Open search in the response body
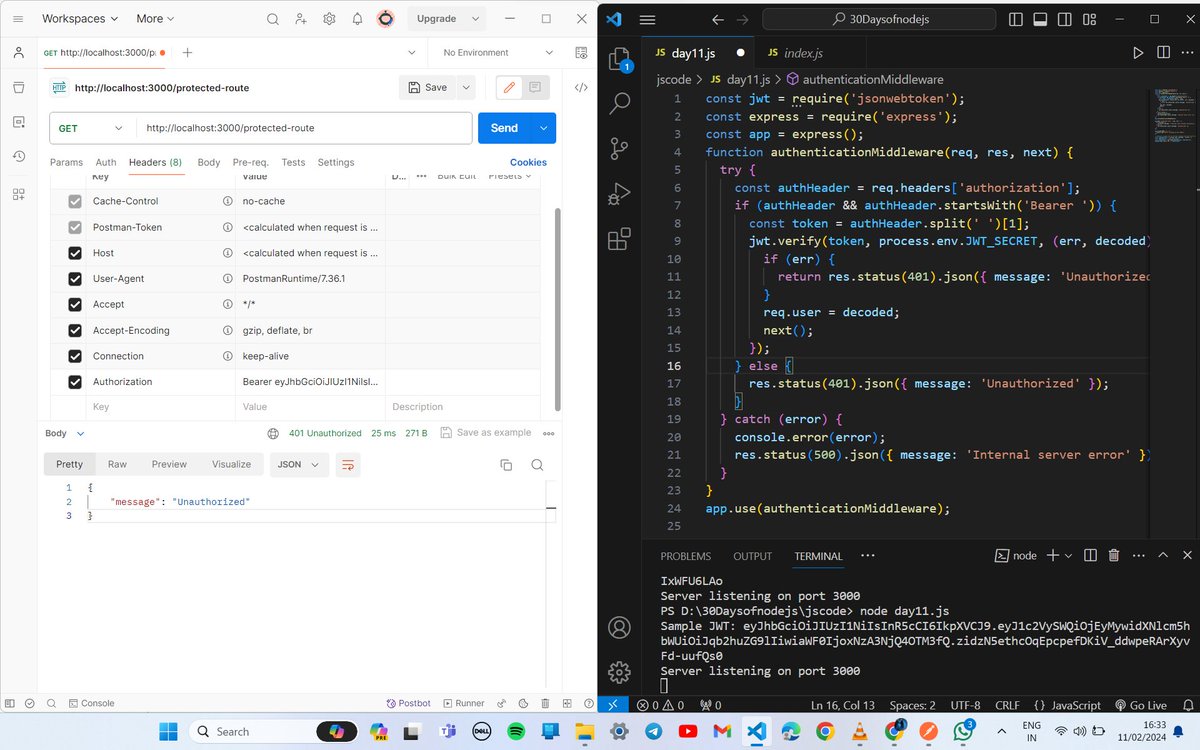This screenshot has height=750, width=1200. (537, 464)
